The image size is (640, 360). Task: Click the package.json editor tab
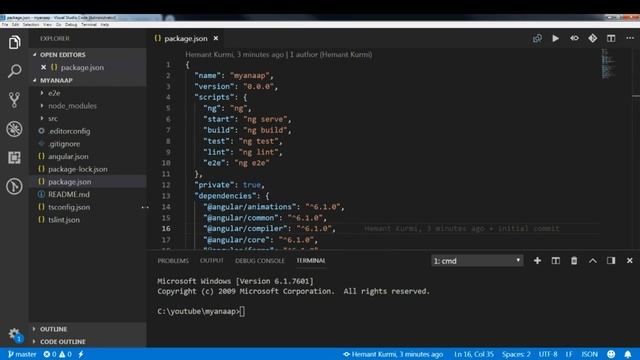coord(186,38)
